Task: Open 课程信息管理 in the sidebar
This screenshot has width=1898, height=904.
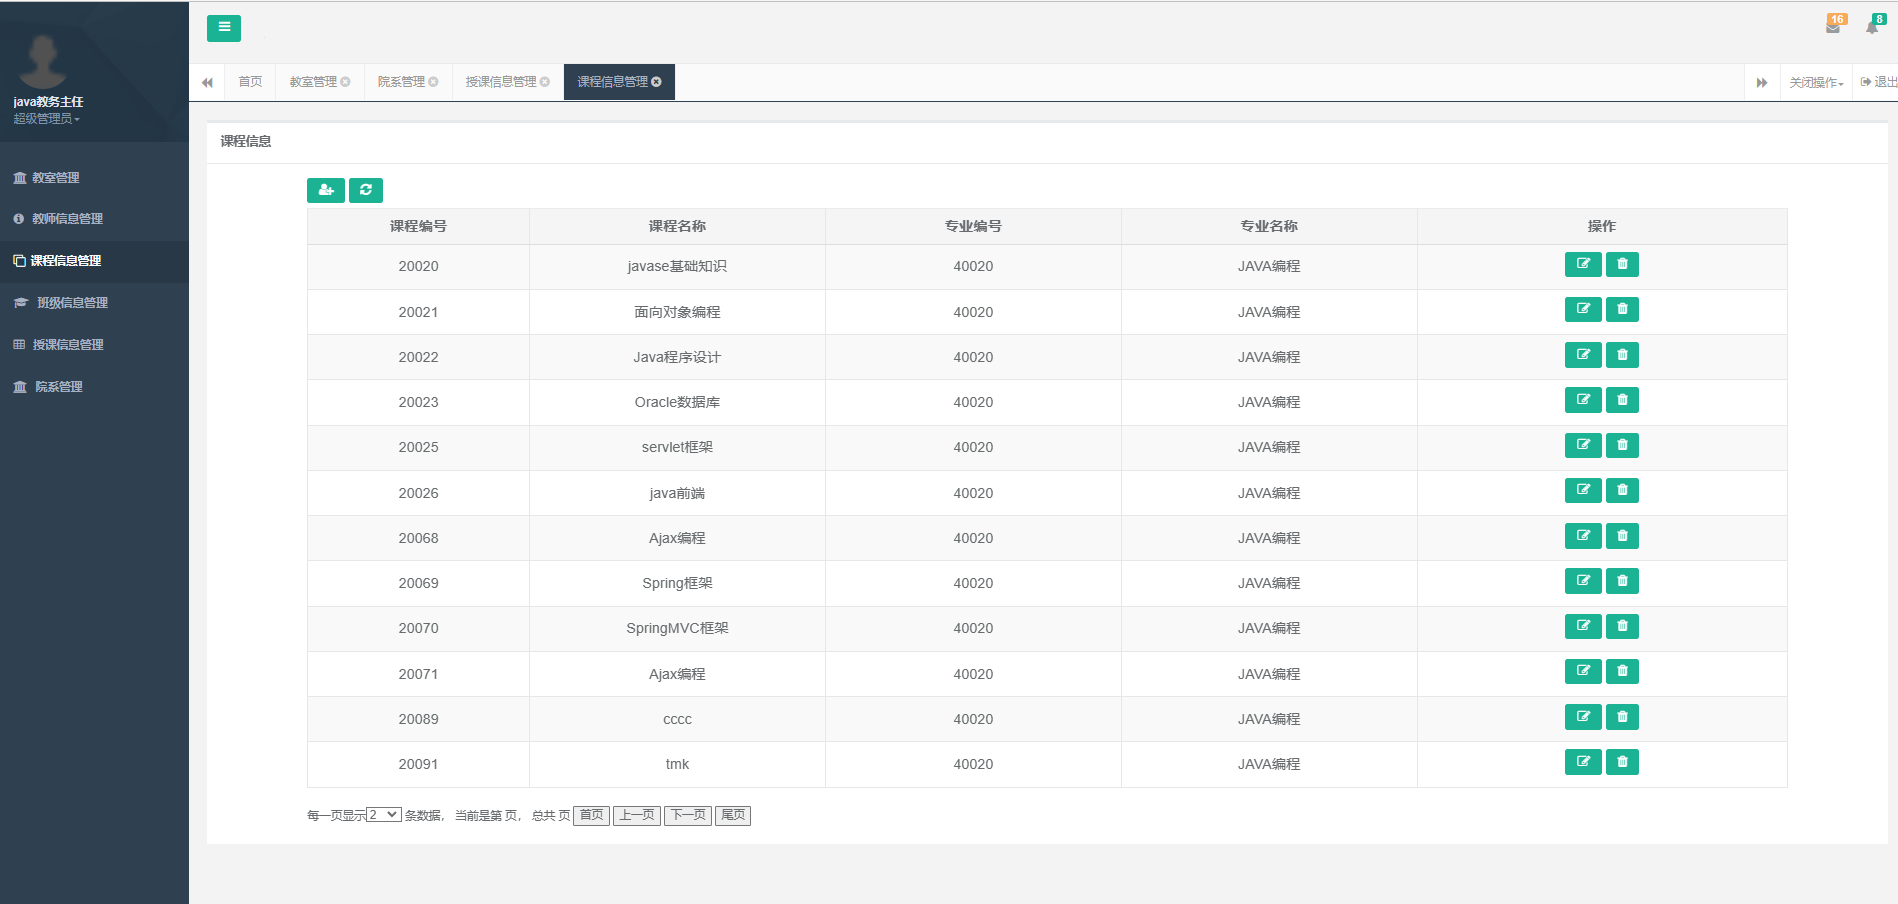Action: coord(94,261)
